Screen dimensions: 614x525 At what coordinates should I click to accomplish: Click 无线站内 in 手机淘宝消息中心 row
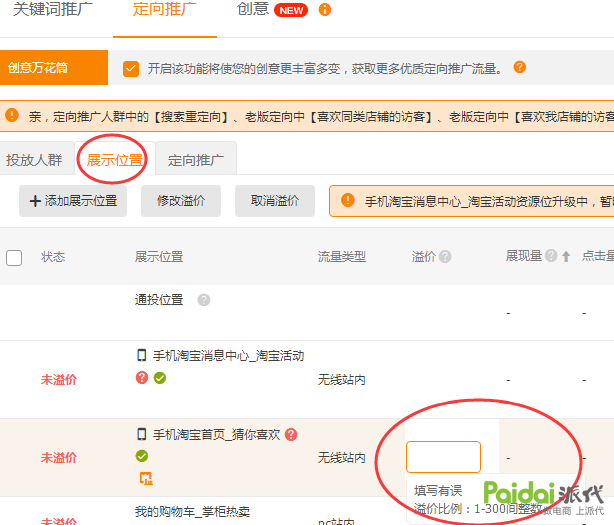click(x=341, y=379)
